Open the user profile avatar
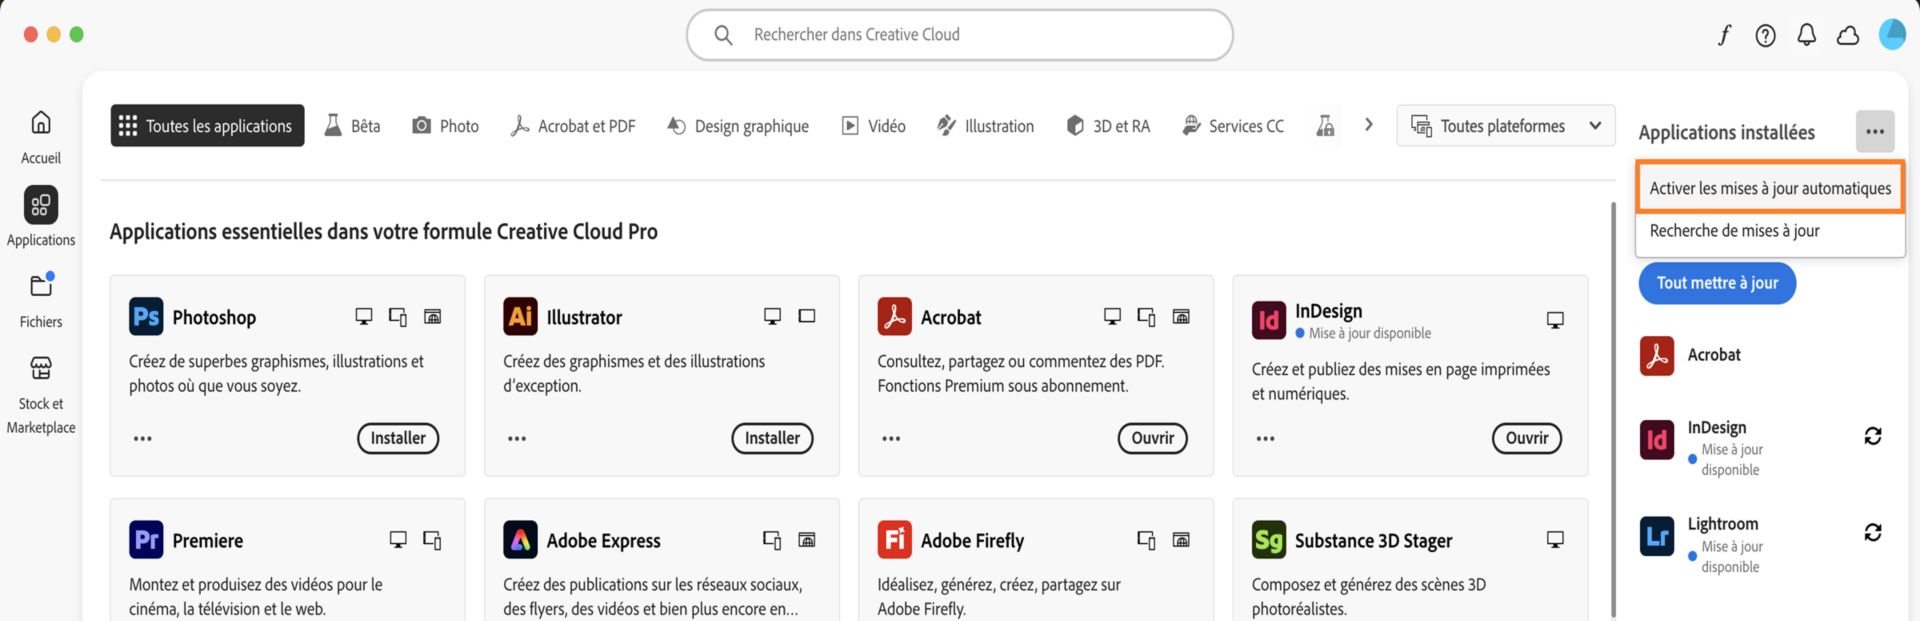This screenshot has height=621, width=1920. [x=1892, y=34]
